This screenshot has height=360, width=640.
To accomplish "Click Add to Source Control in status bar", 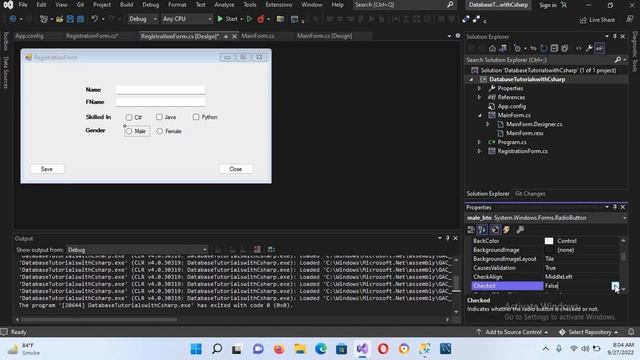I will pyautogui.click(x=512, y=332).
